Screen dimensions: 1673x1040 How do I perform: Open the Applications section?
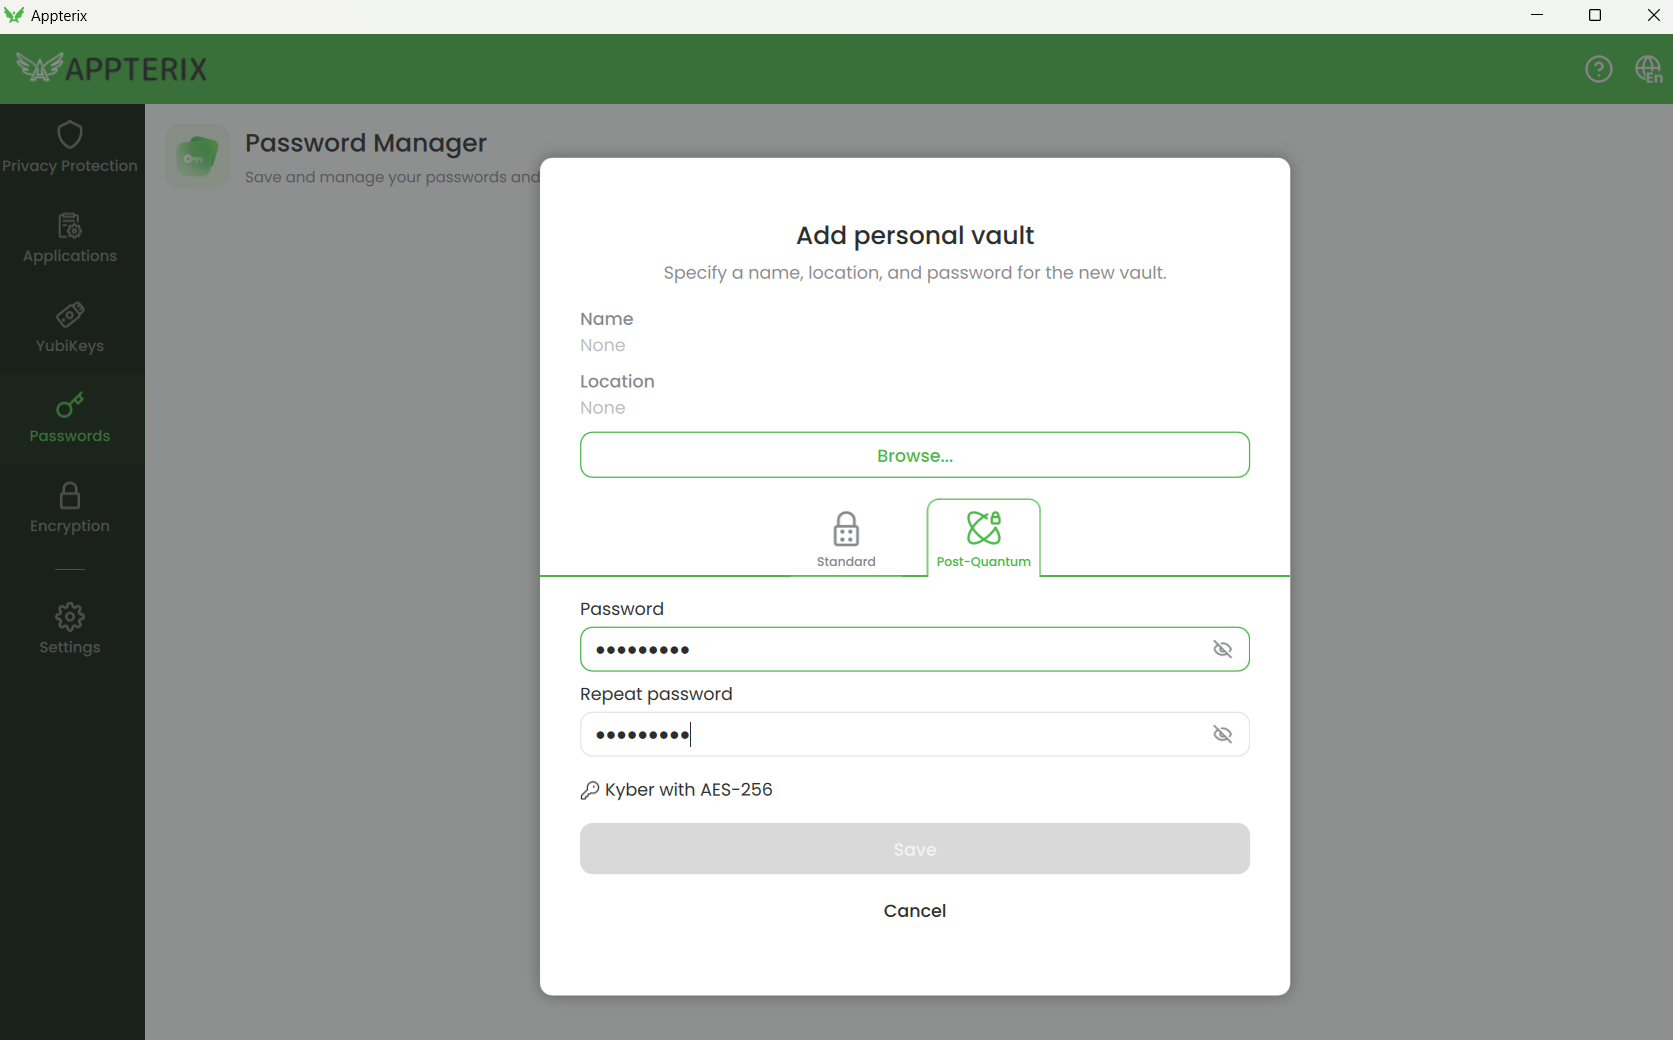click(70, 238)
